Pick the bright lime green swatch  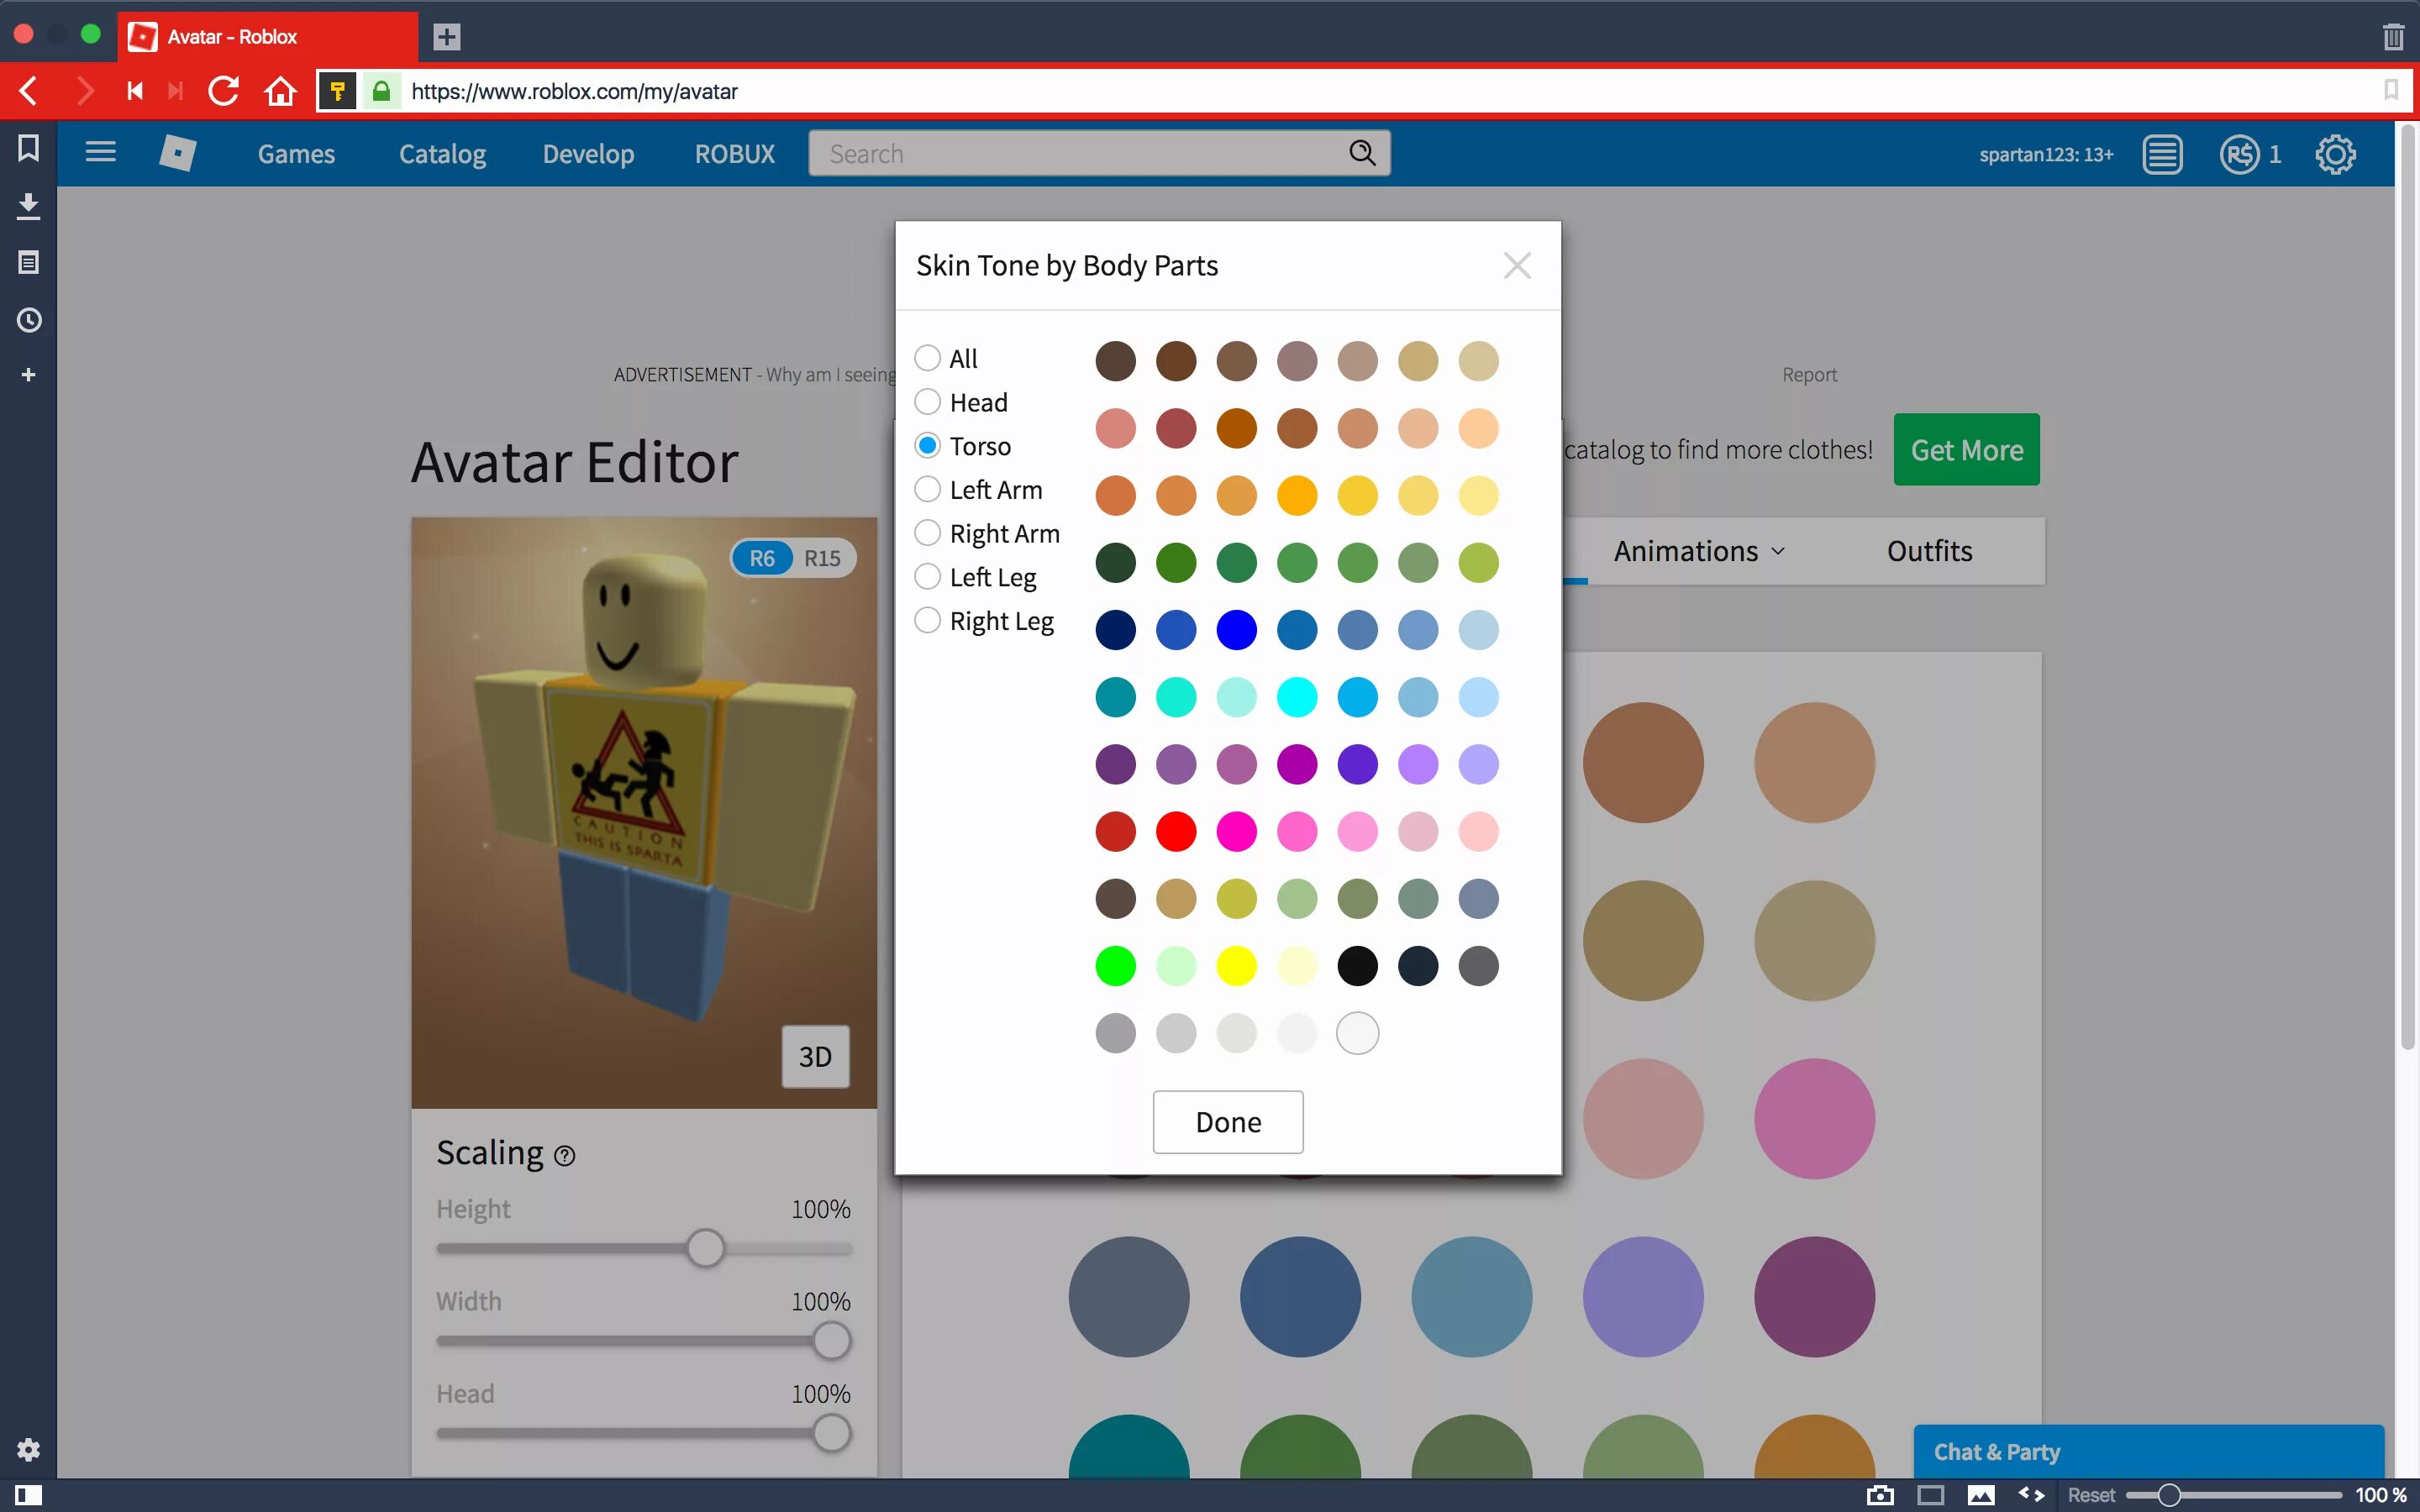[x=1115, y=966]
